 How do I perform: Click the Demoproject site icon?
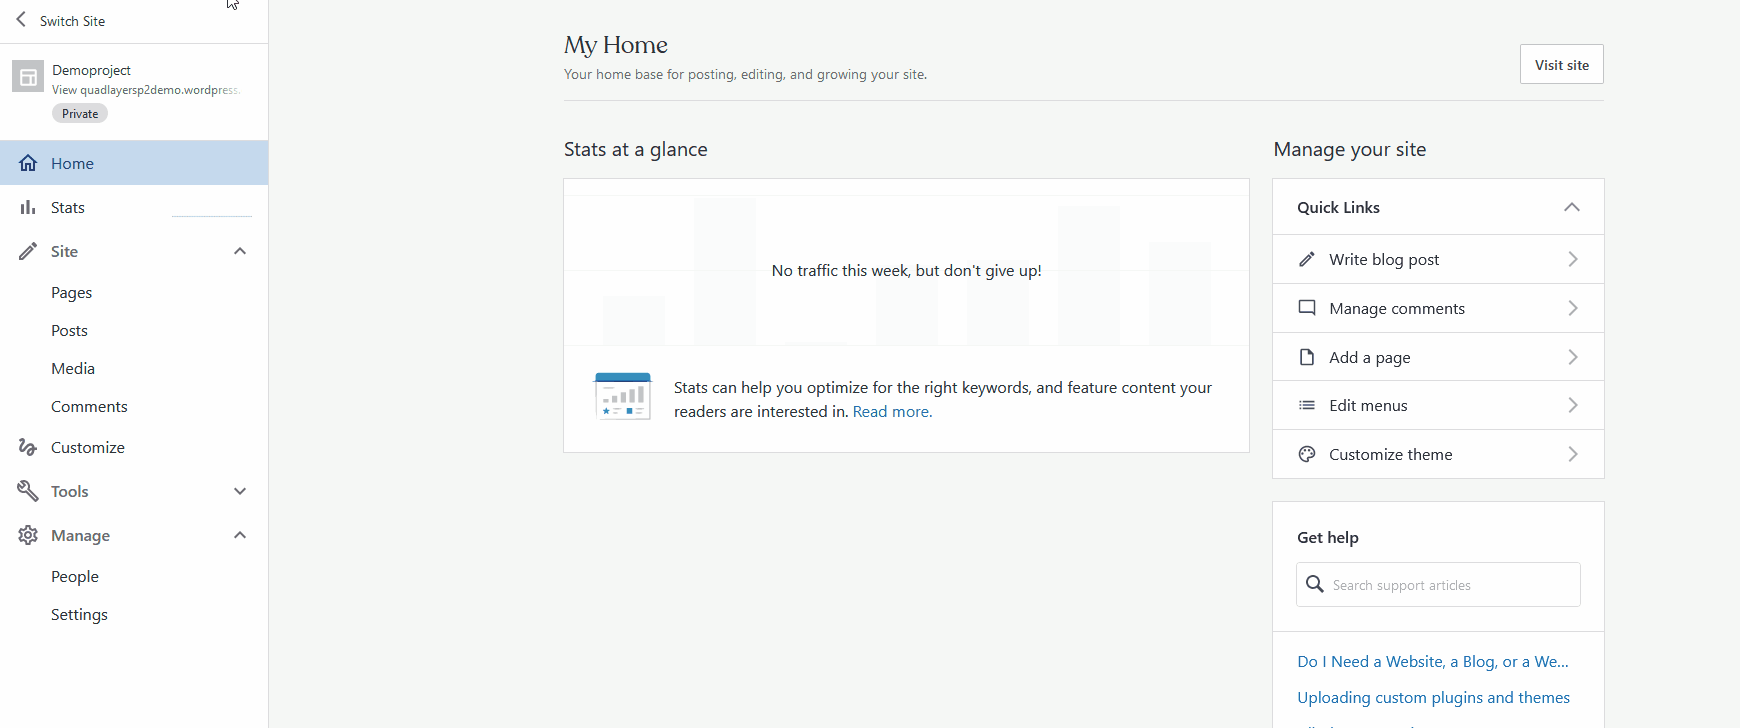28,76
